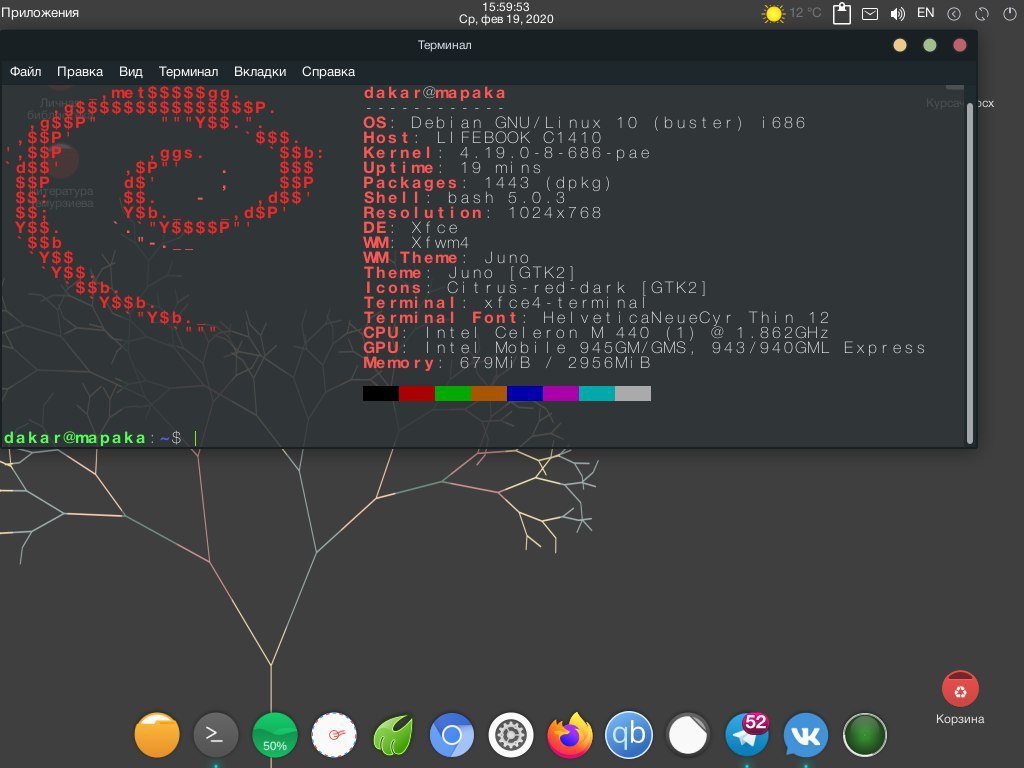Open the white circle notes icon in dock
Viewport: 1024px width, 768px height.
[x=688, y=735]
